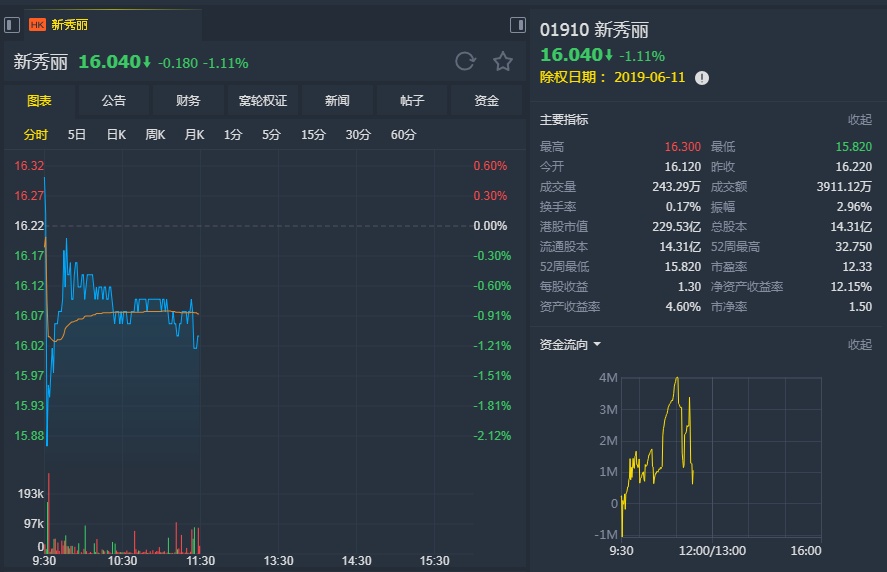887x572 pixels.
Task: Click the 市净率 value 1.50
Action: [860, 307]
